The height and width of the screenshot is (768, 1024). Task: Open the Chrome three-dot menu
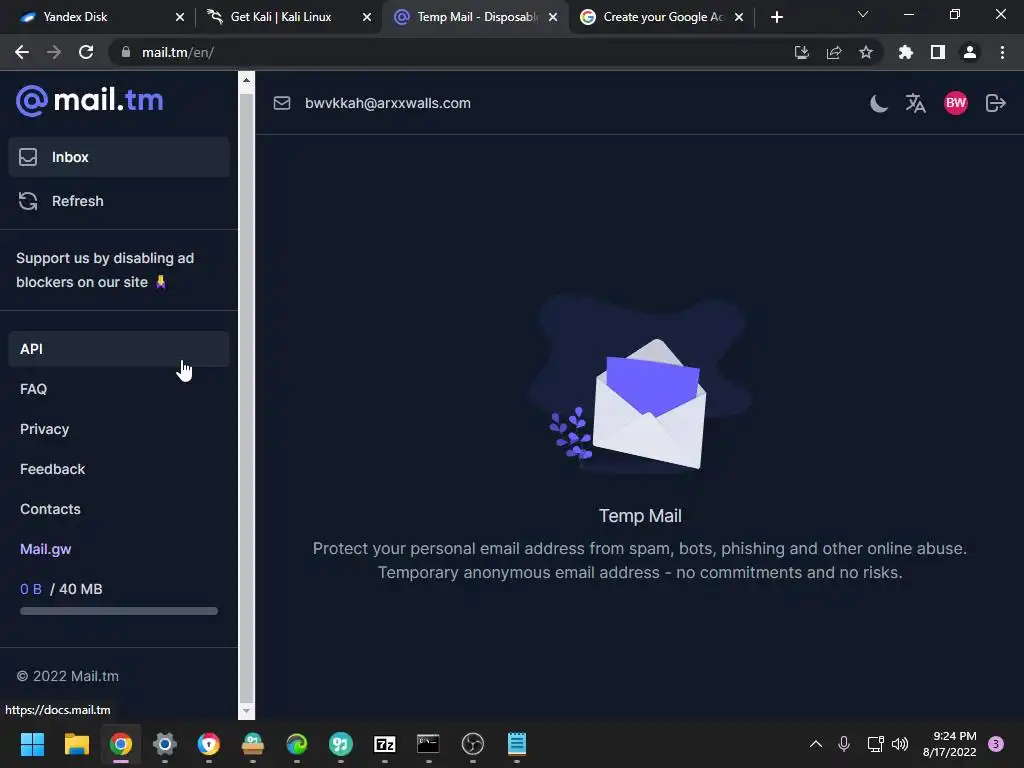[1002, 52]
